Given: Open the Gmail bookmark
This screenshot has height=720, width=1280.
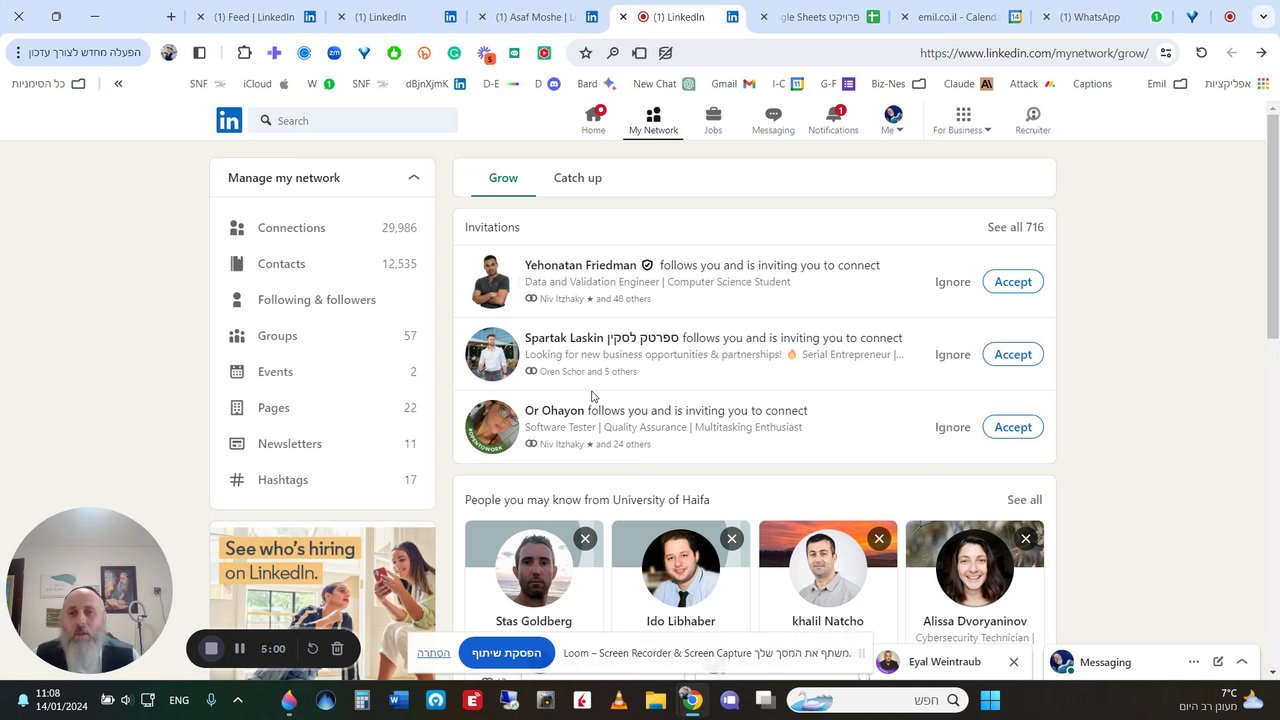Looking at the screenshot, I should pos(733,84).
